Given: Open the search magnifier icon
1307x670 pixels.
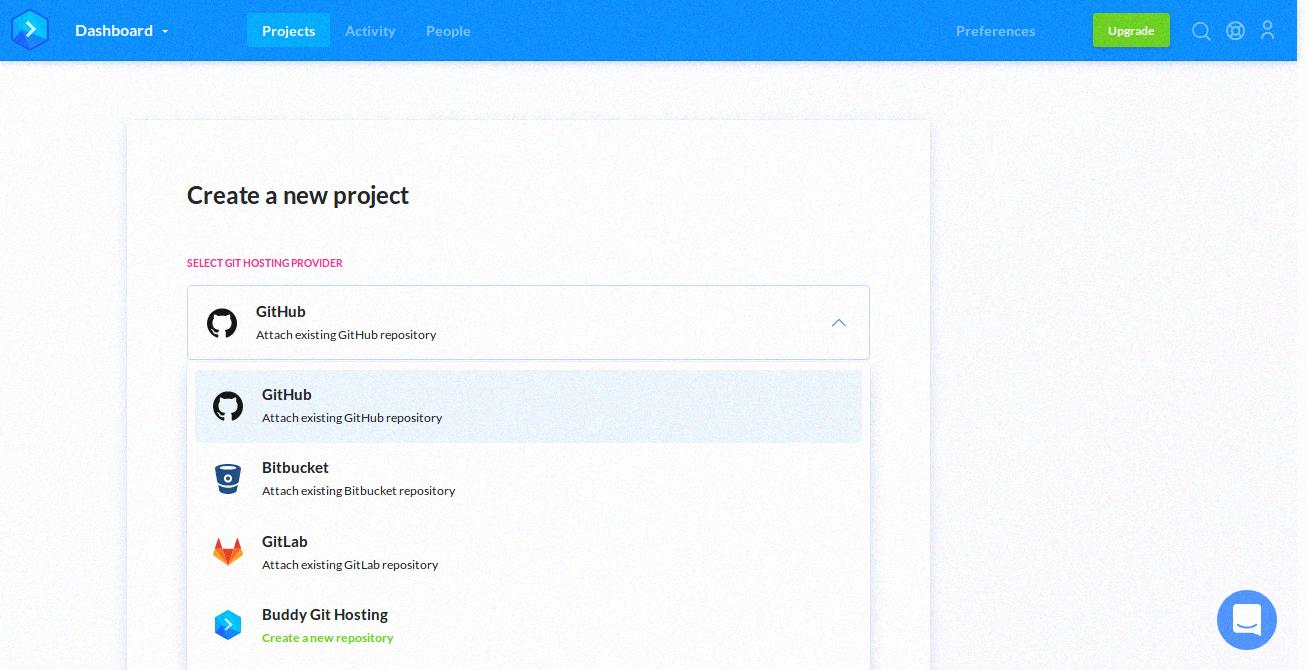Looking at the screenshot, I should click(1201, 31).
